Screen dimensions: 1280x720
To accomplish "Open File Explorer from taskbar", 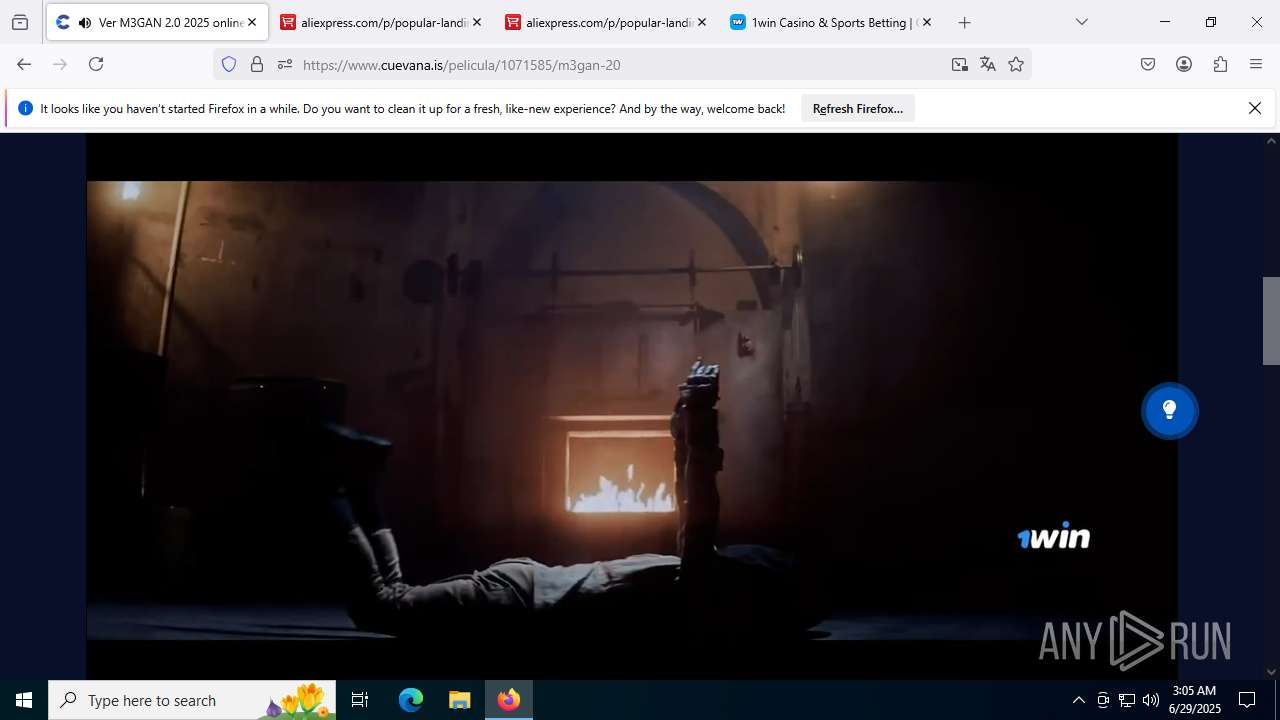I will [x=460, y=700].
